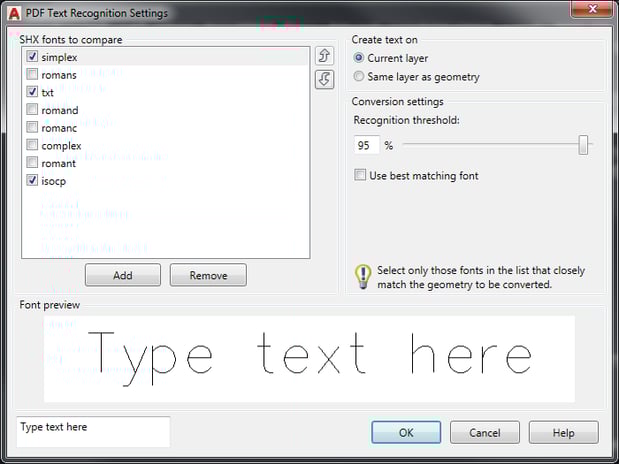
Task: Click the lightbulb tip icon
Action: click(x=363, y=277)
